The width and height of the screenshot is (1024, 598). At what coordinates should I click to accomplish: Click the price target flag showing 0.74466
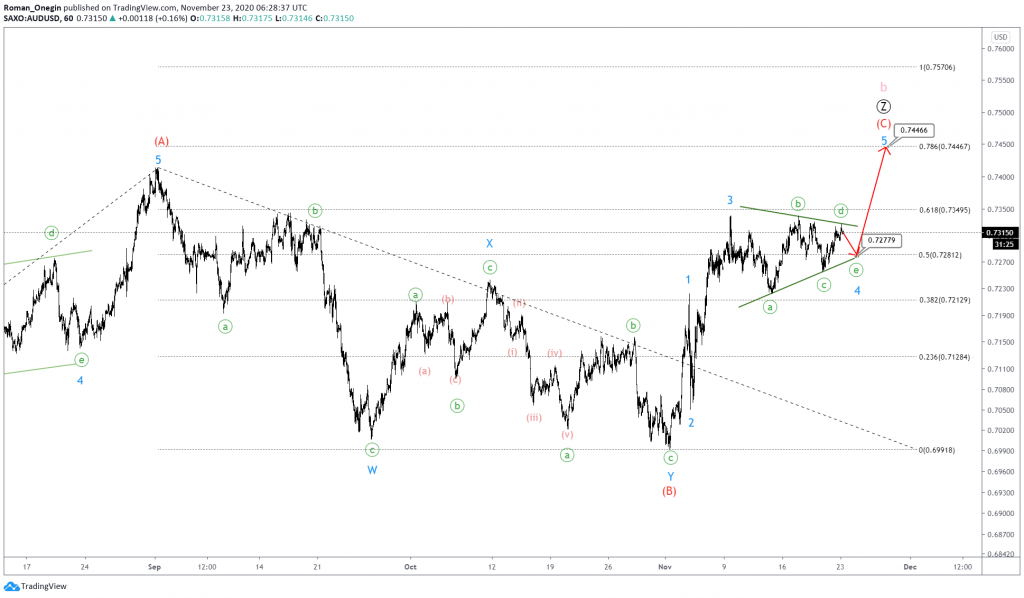[915, 130]
